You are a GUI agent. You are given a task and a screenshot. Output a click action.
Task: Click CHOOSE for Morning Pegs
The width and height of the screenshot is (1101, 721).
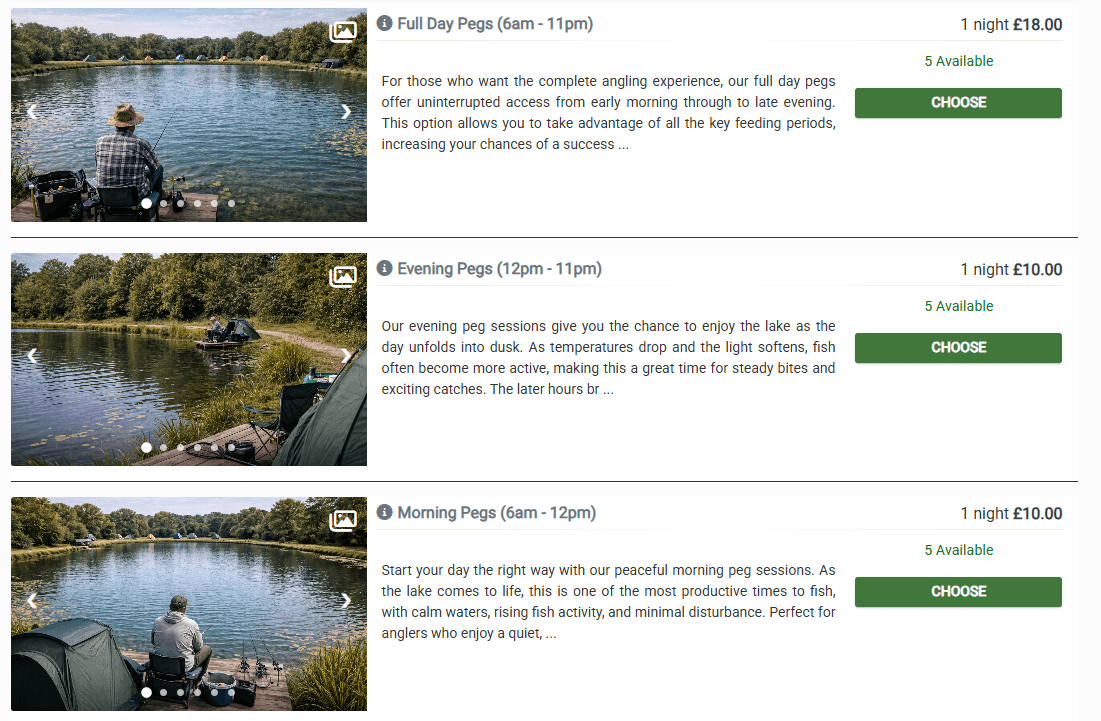[x=957, y=591]
